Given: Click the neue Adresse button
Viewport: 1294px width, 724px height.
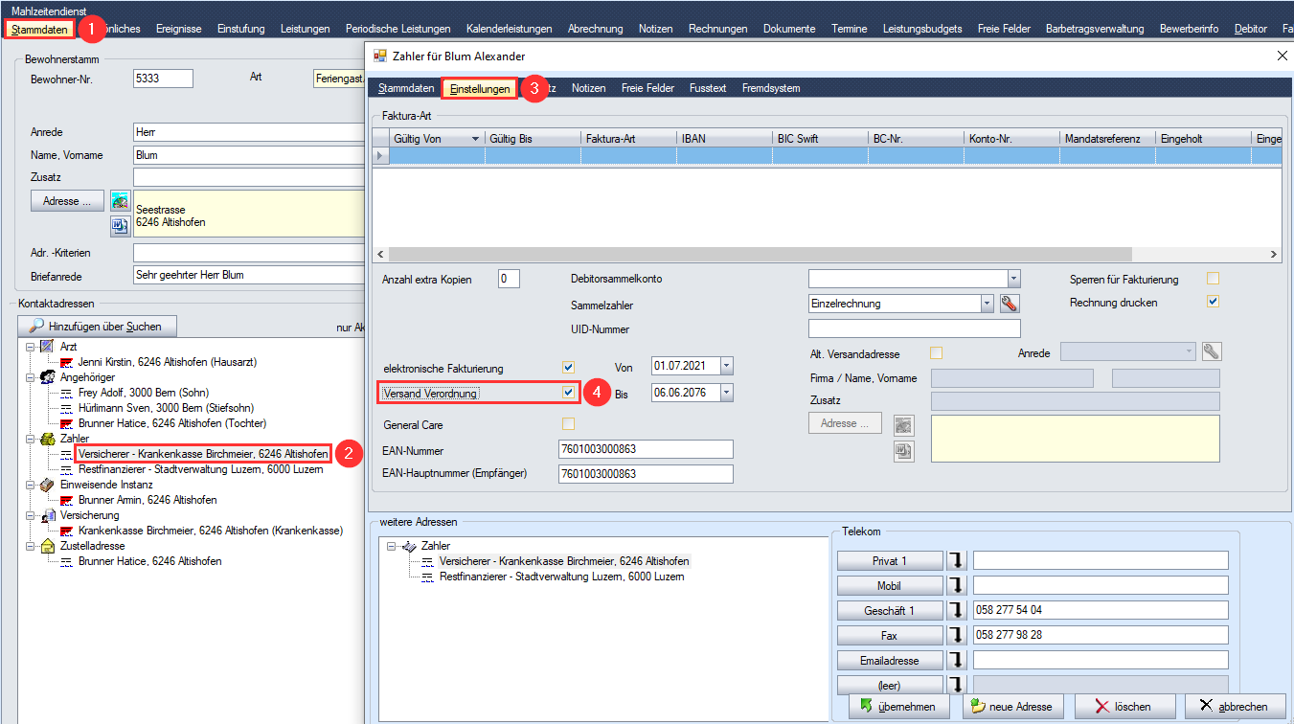Looking at the screenshot, I should 1011,706.
